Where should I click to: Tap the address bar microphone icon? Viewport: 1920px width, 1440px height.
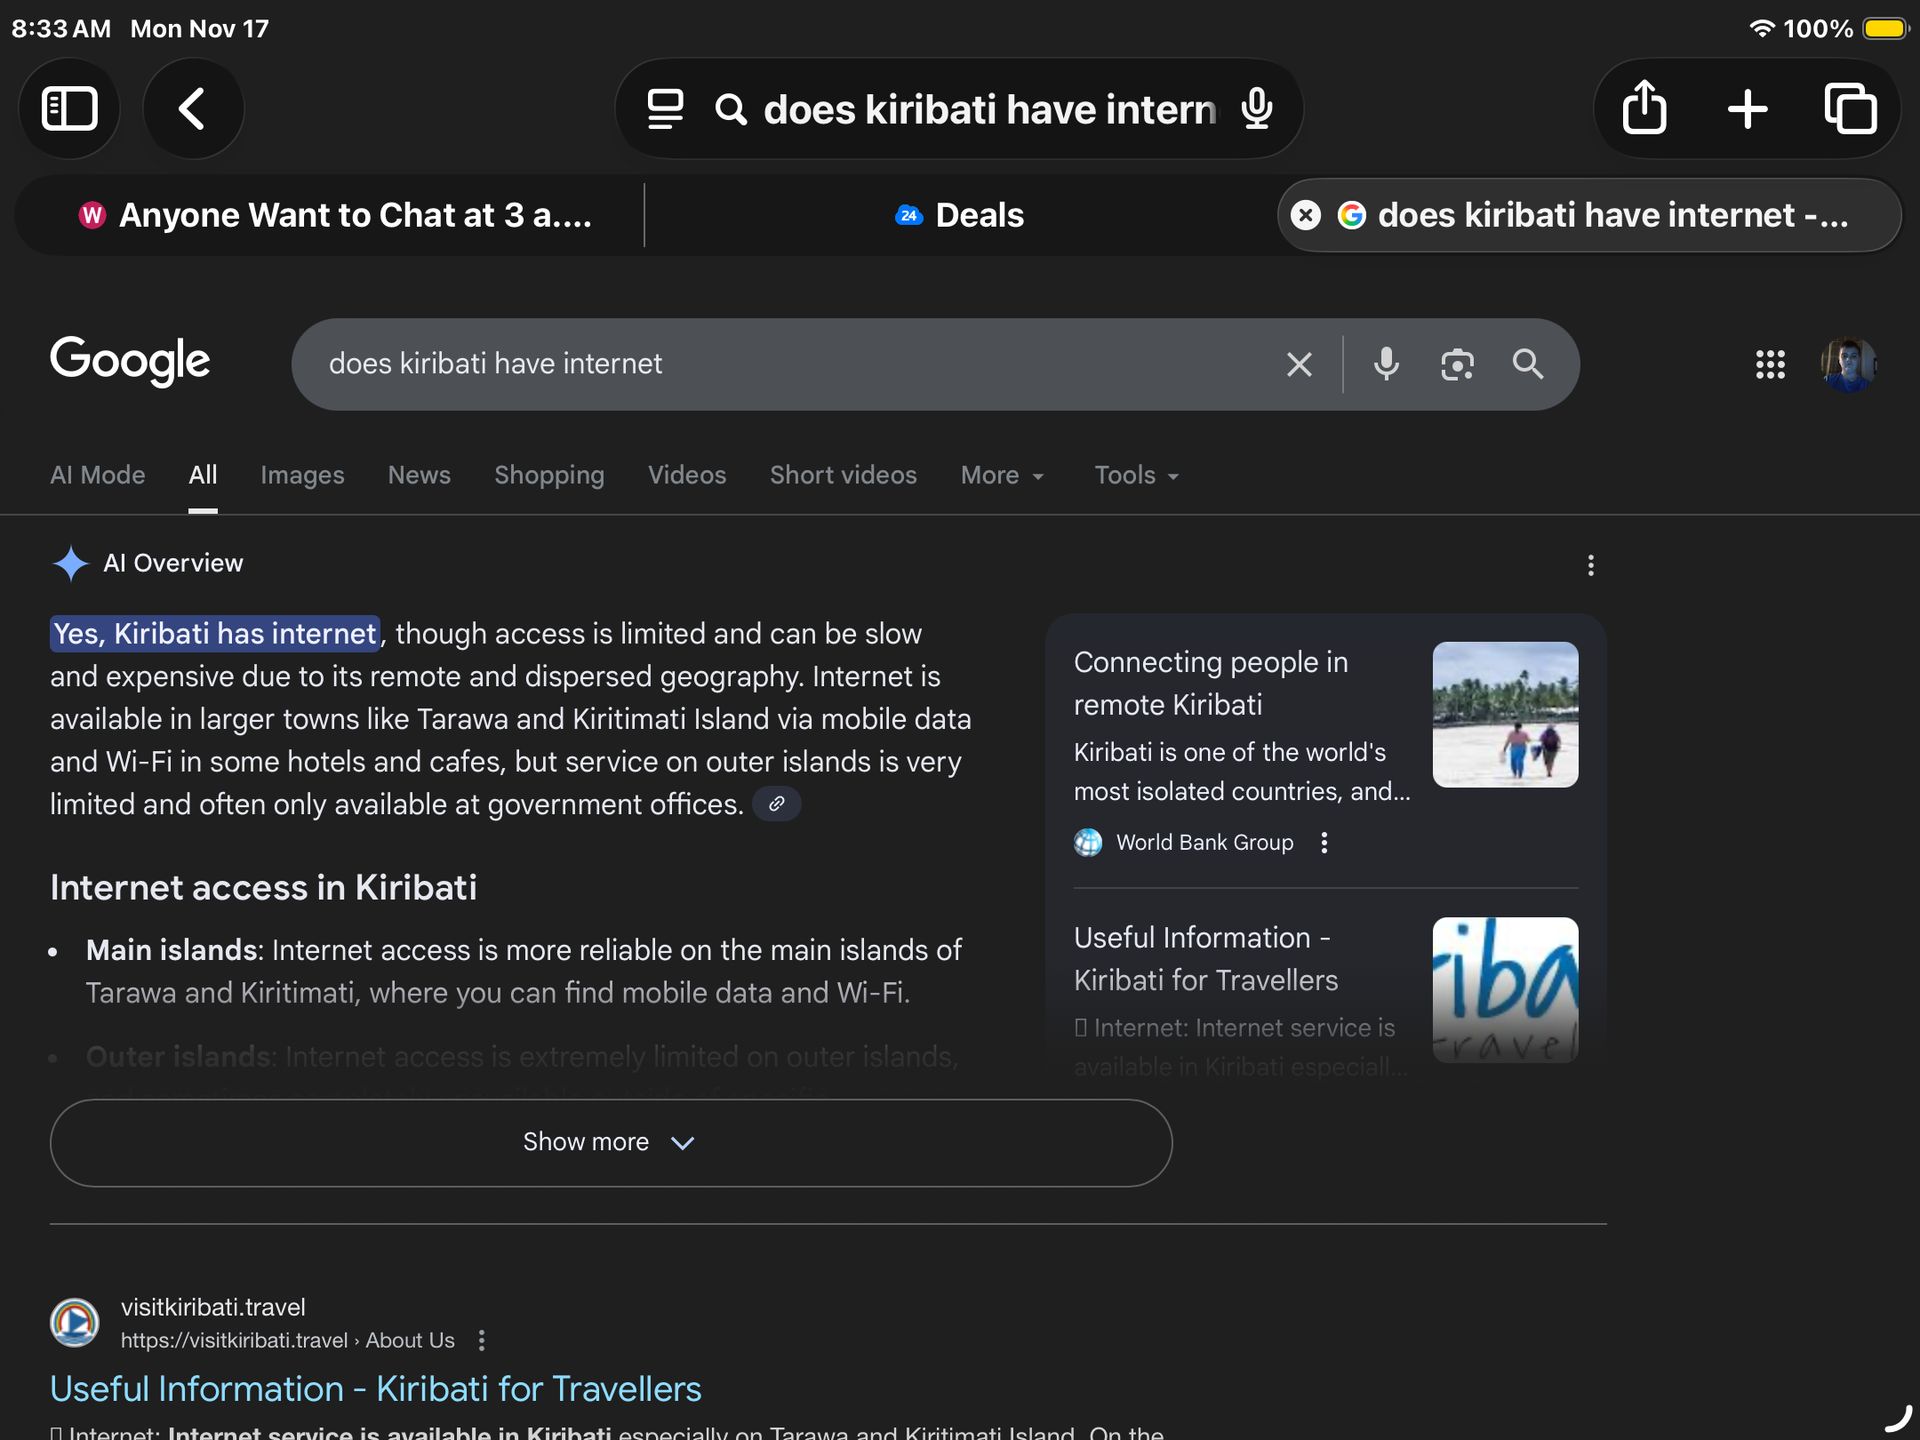[x=1256, y=109]
